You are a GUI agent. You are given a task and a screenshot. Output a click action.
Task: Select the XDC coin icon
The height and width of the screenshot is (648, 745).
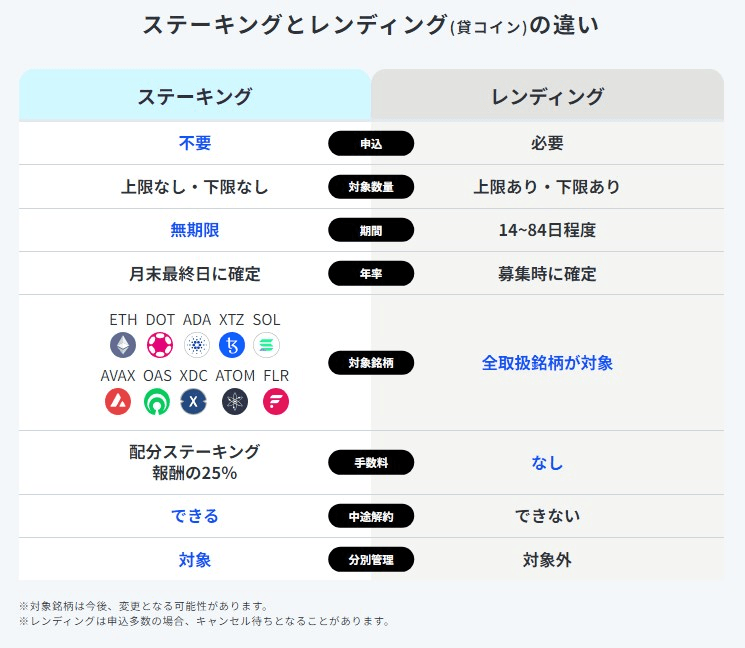coord(193,401)
